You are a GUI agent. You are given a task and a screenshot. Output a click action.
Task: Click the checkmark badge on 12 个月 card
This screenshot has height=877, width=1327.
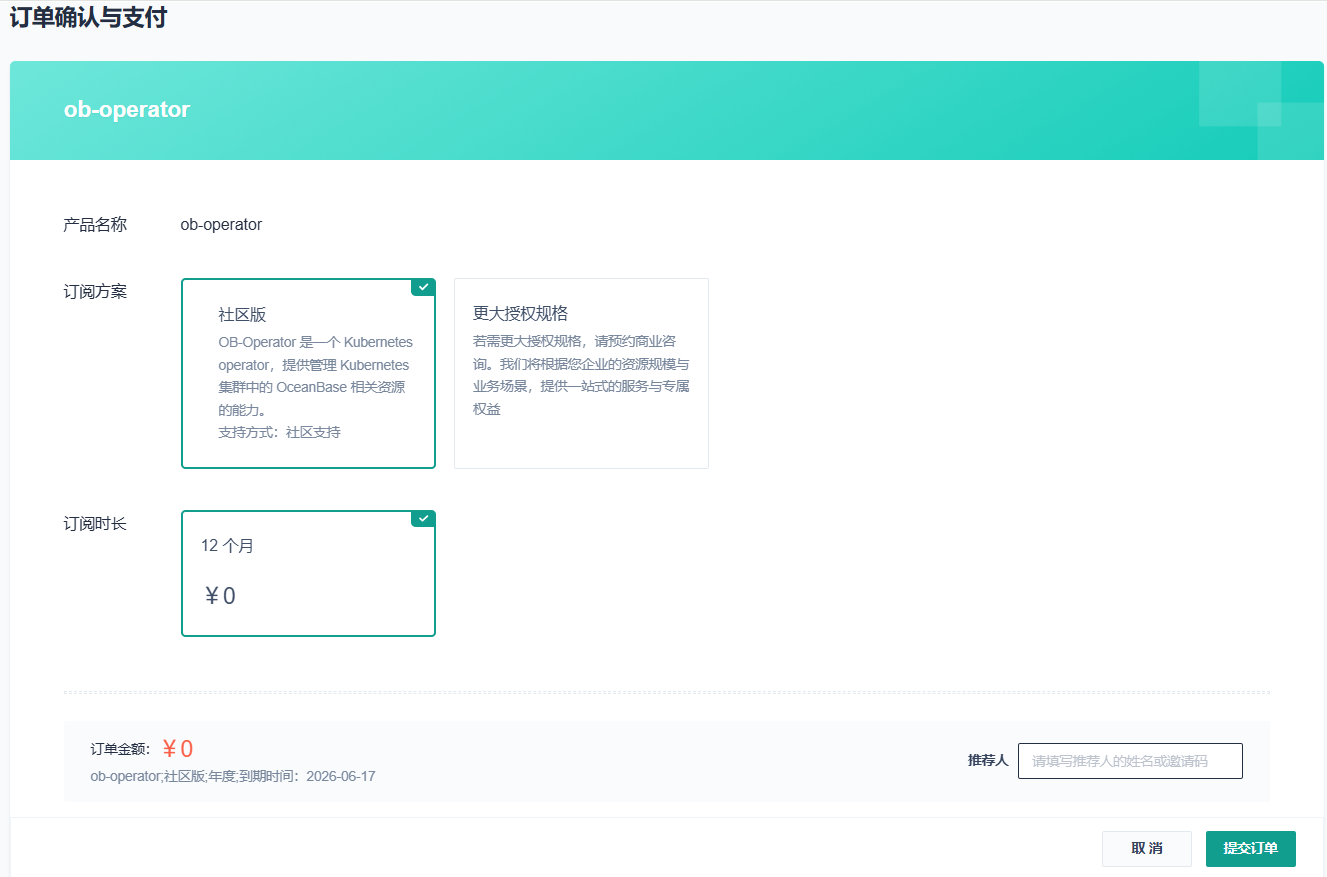(x=424, y=519)
